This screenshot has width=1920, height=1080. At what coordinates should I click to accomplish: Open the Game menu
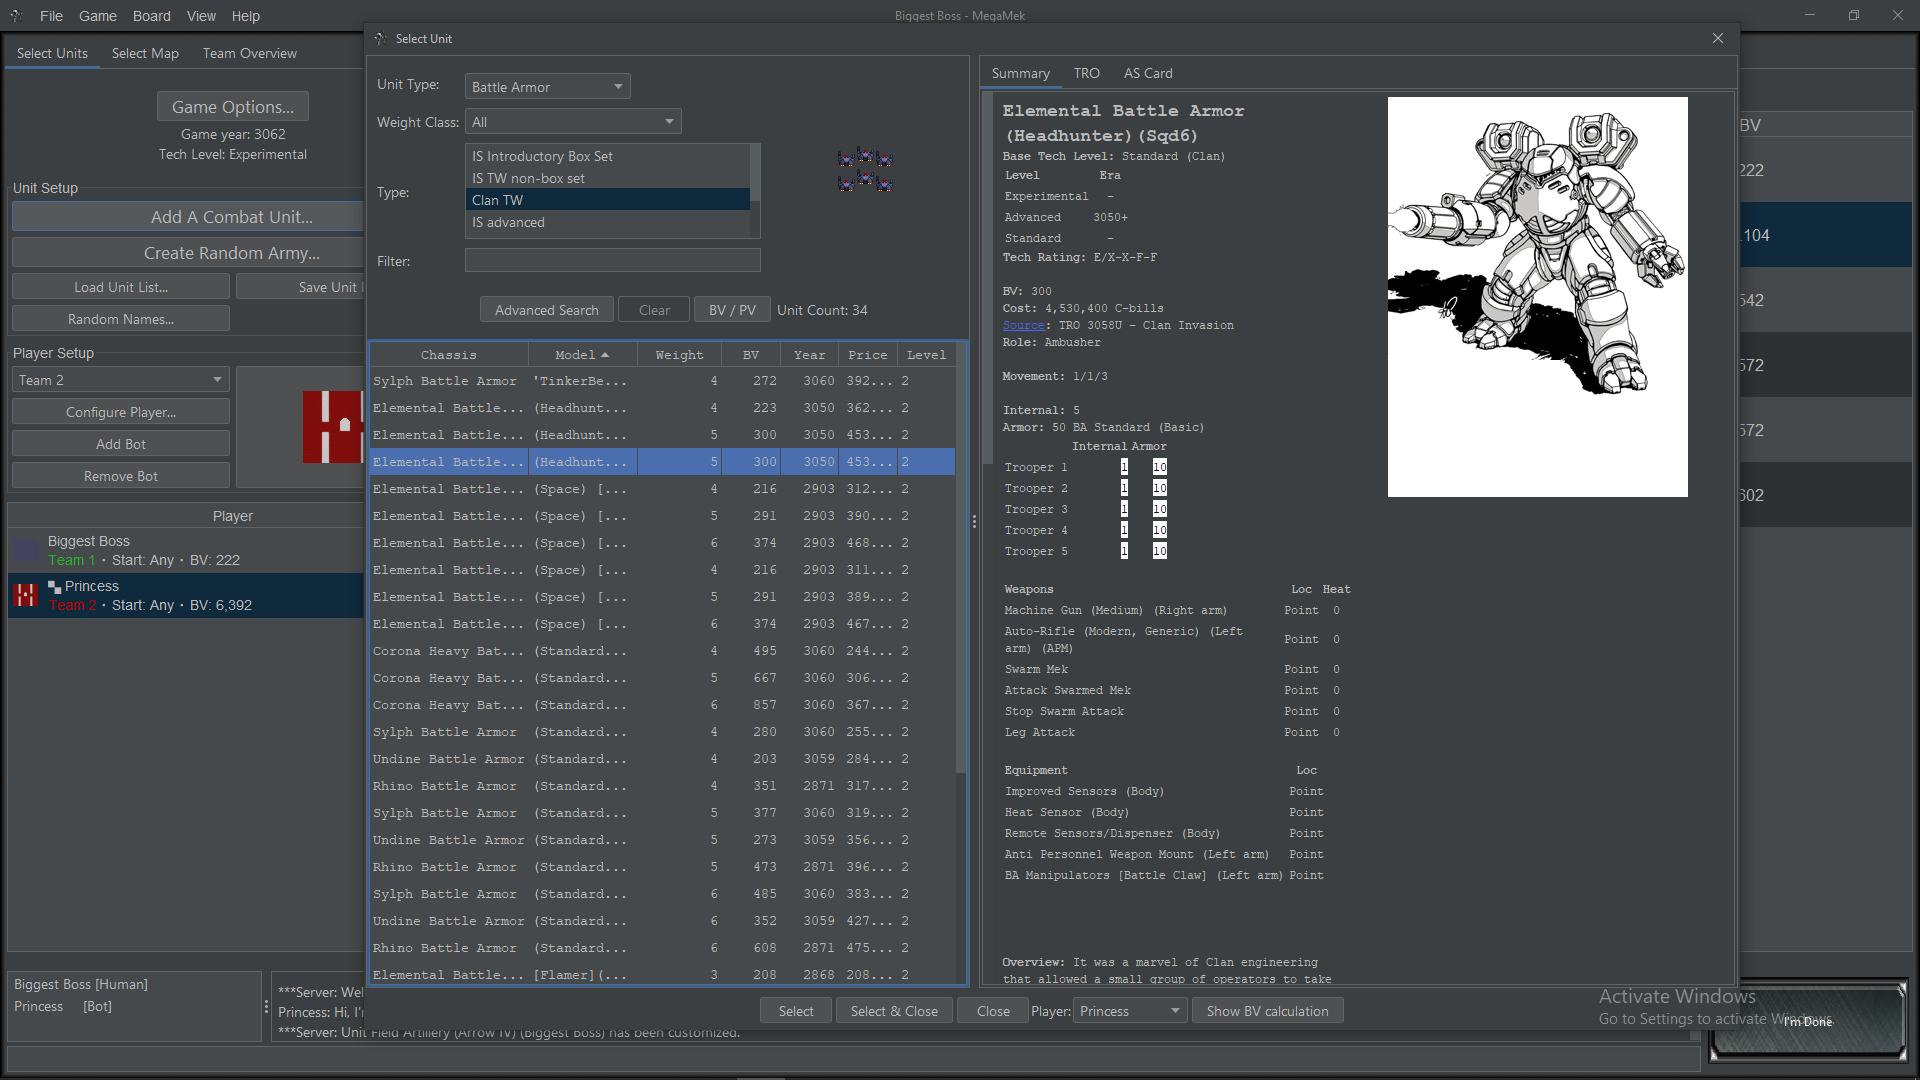[x=97, y=15]
